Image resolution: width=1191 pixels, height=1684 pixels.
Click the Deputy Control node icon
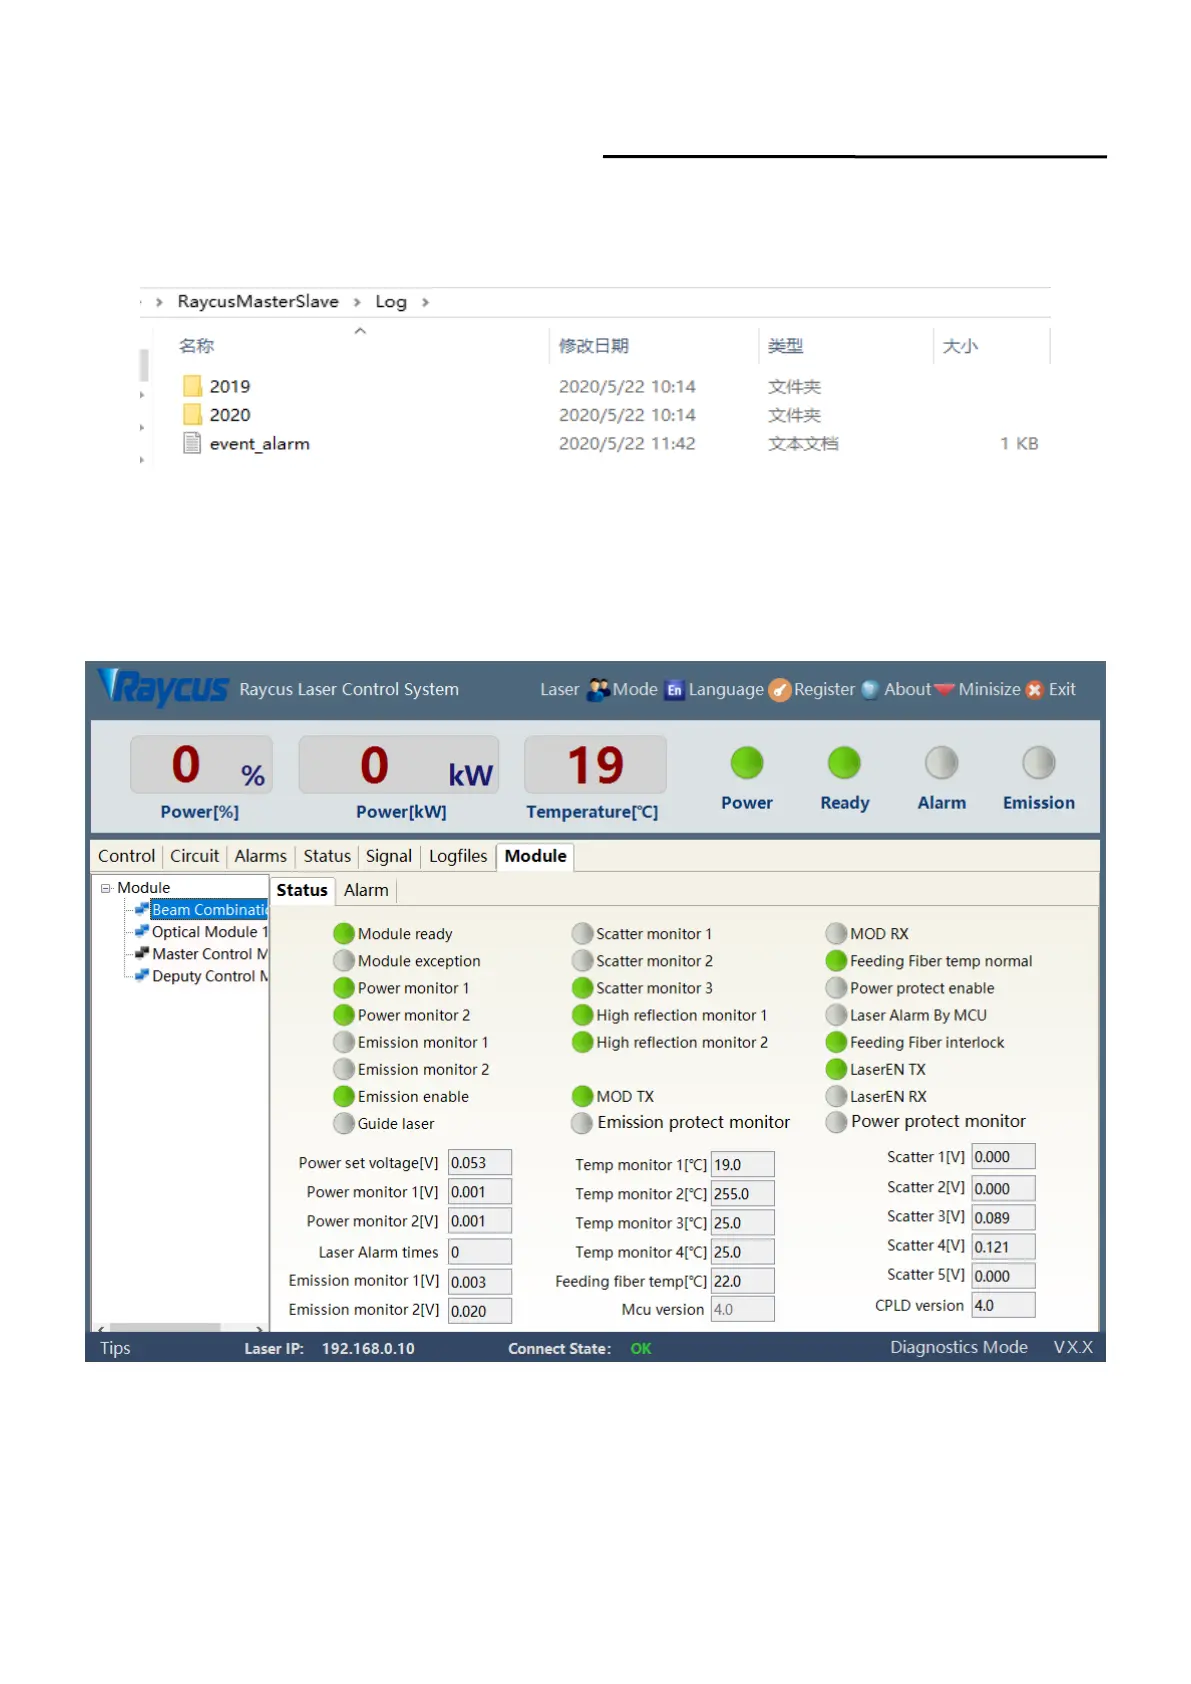tap(142, 975)
